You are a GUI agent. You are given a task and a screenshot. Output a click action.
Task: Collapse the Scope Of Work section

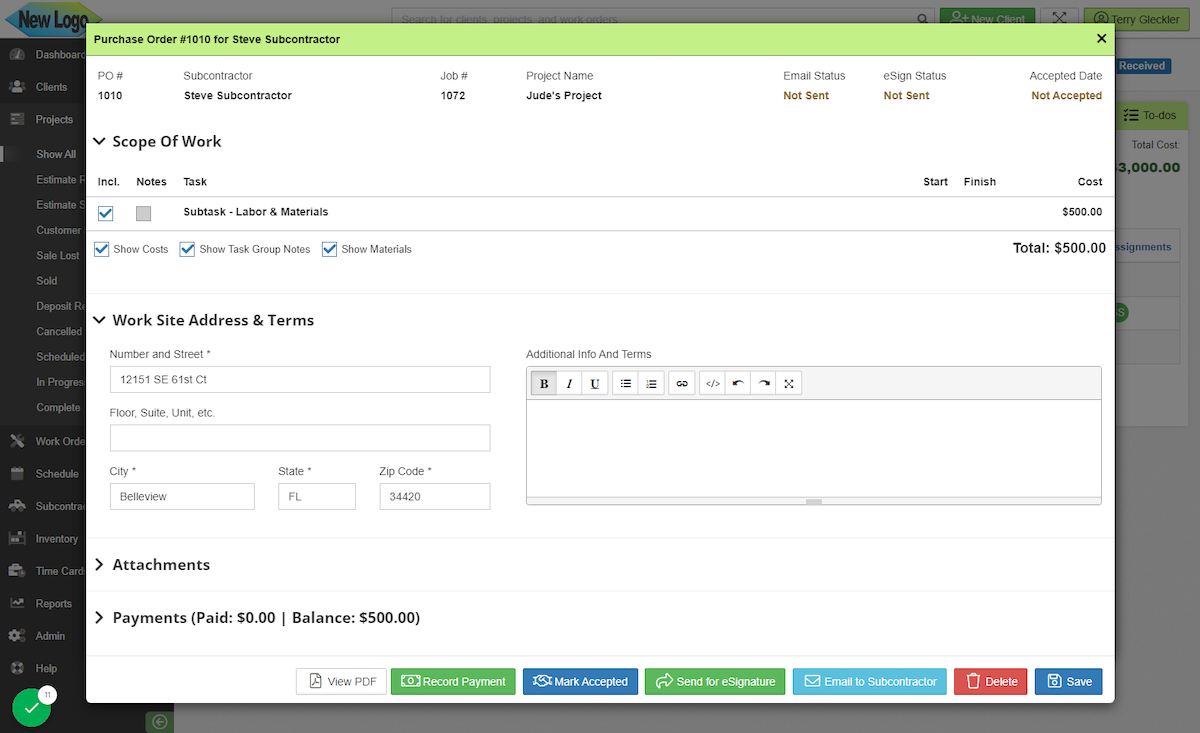click(100, 142)
